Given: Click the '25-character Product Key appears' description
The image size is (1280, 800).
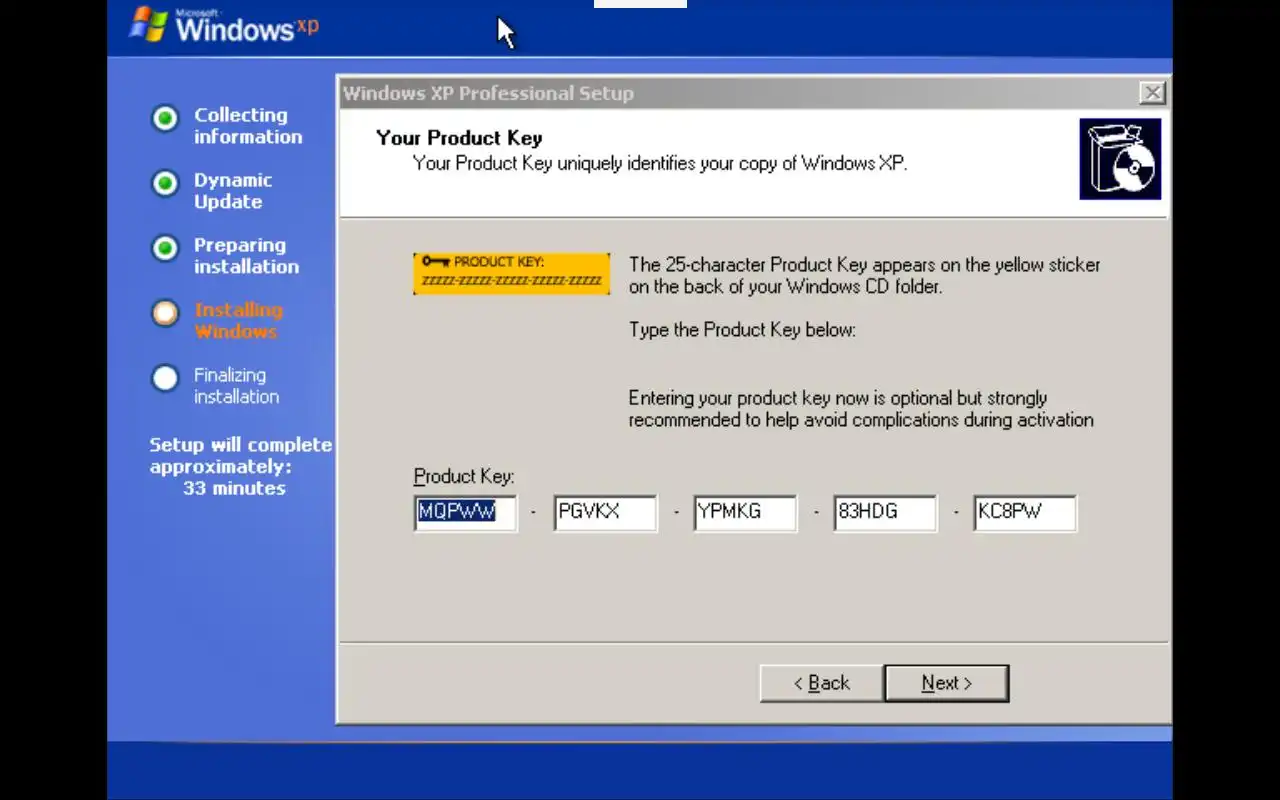Looking at the screenshot, I should pyautogui.click(x=864, y=276).
